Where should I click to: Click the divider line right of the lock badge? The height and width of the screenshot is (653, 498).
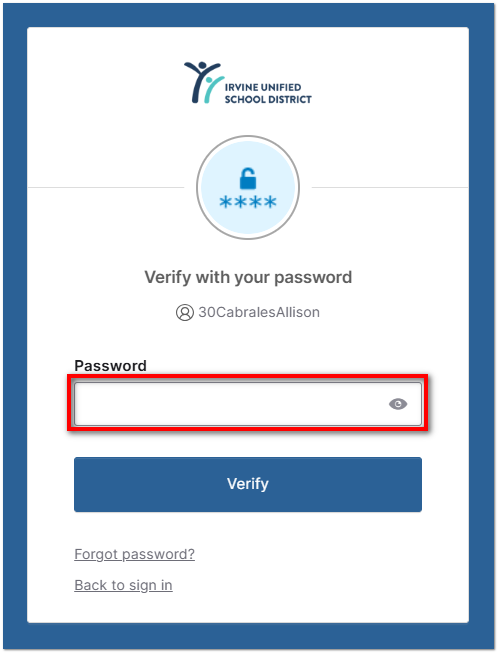[390, 187]
